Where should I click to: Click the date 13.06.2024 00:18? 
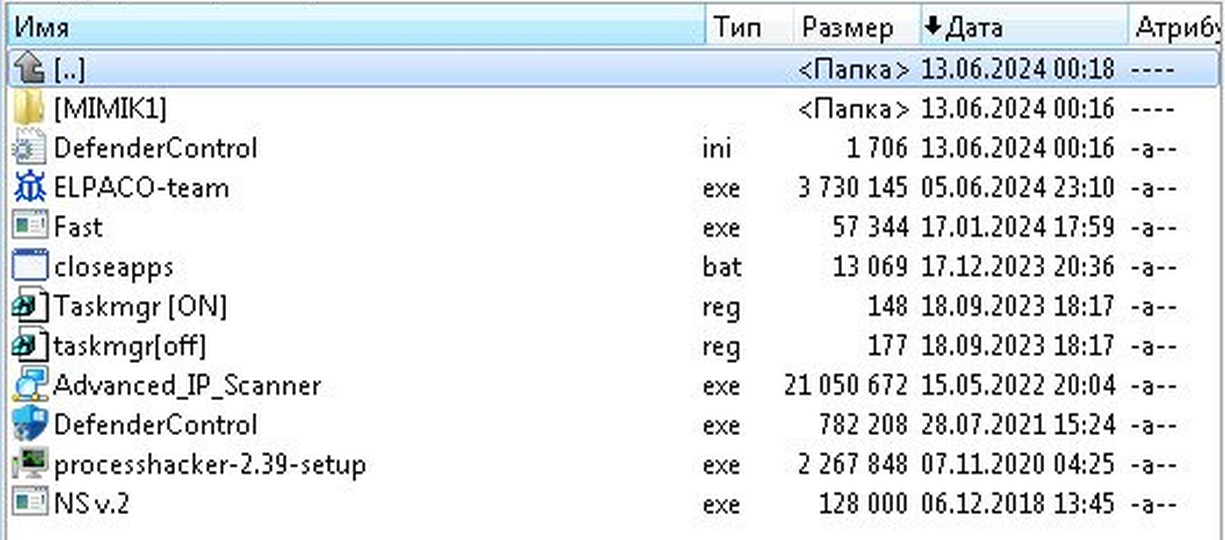[x=1017, y=69]
